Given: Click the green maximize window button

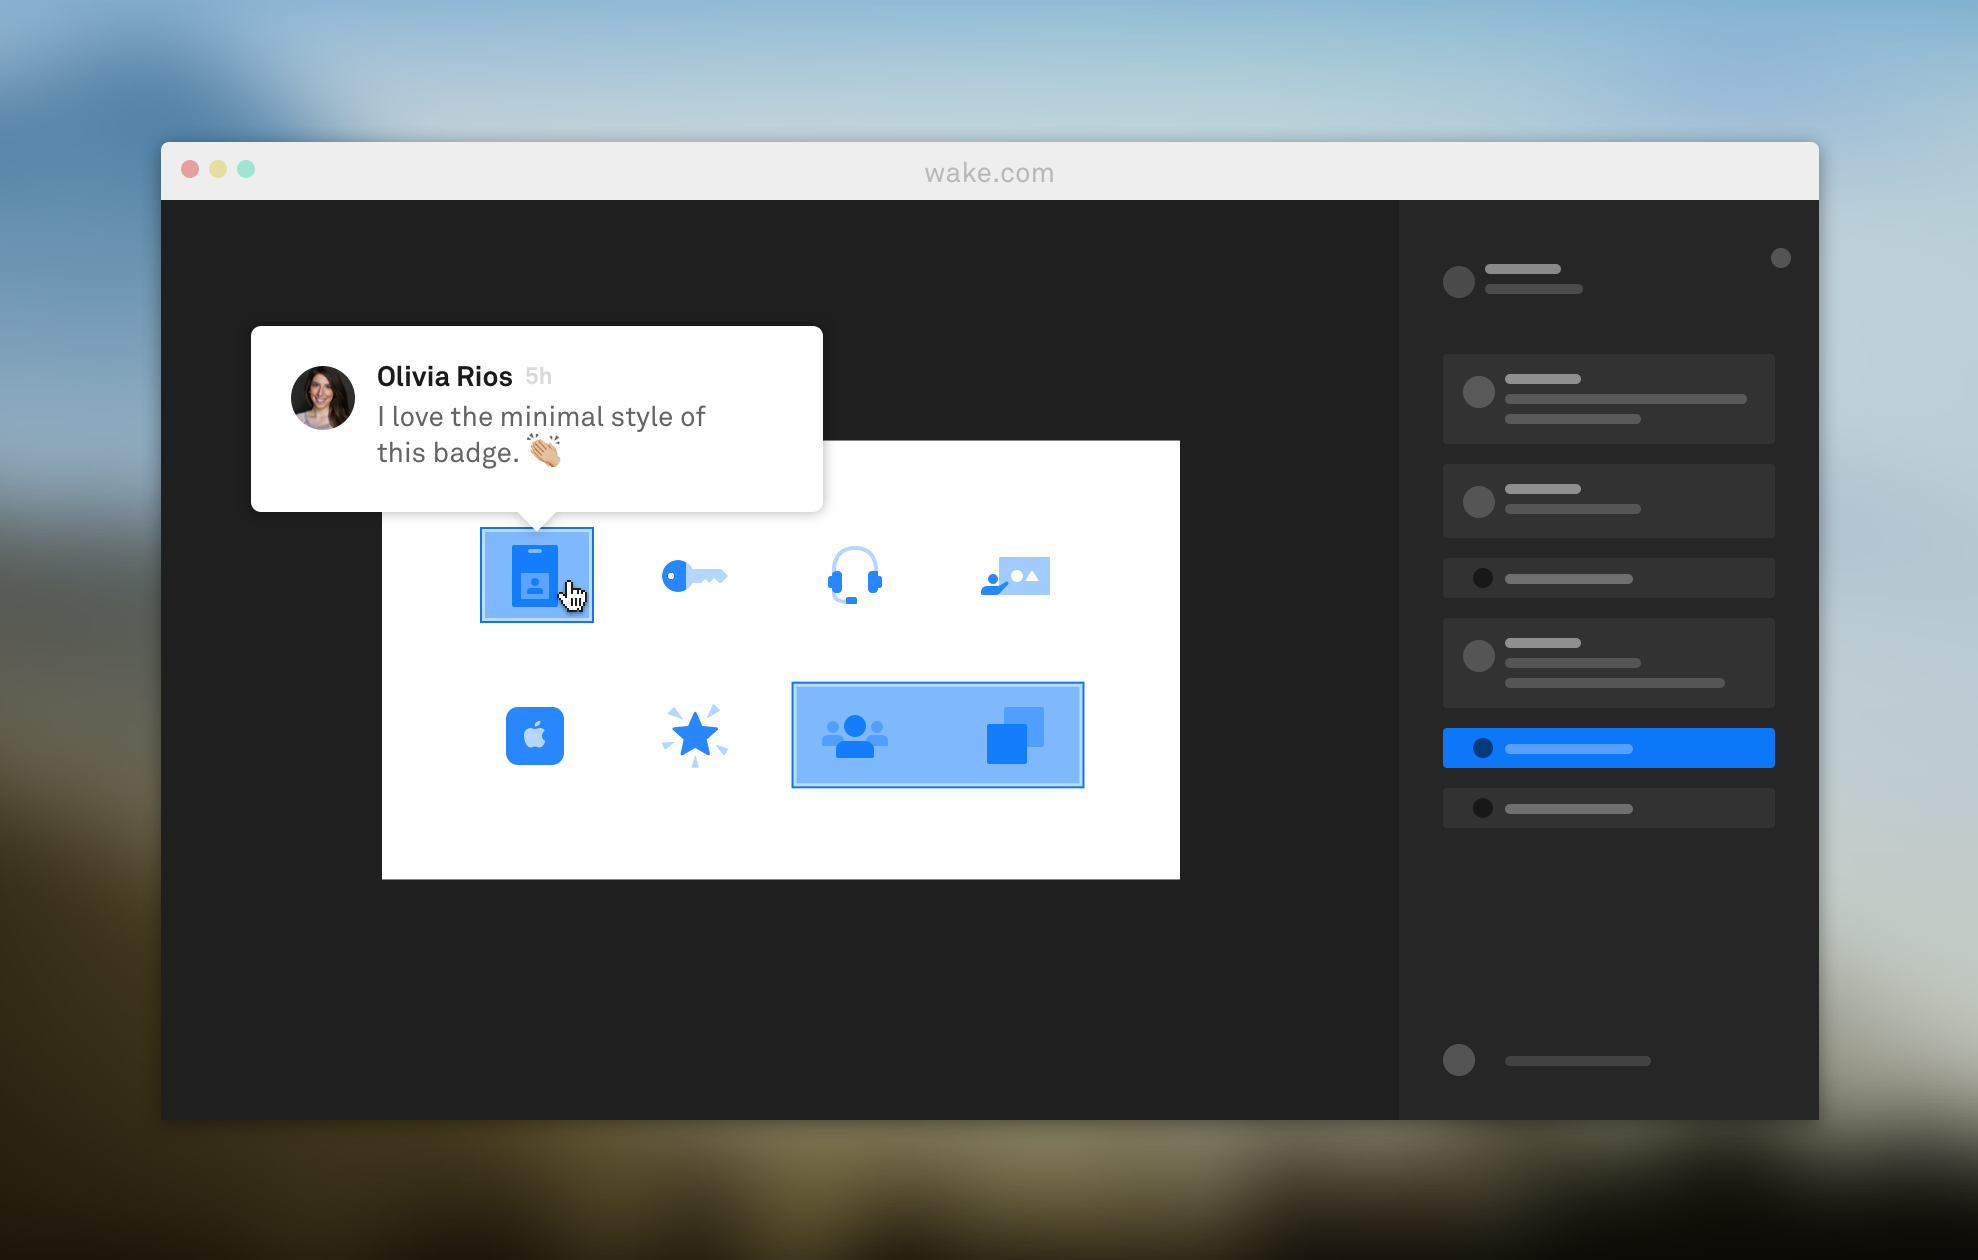Looking at the screenshot, I should (246, 169).
